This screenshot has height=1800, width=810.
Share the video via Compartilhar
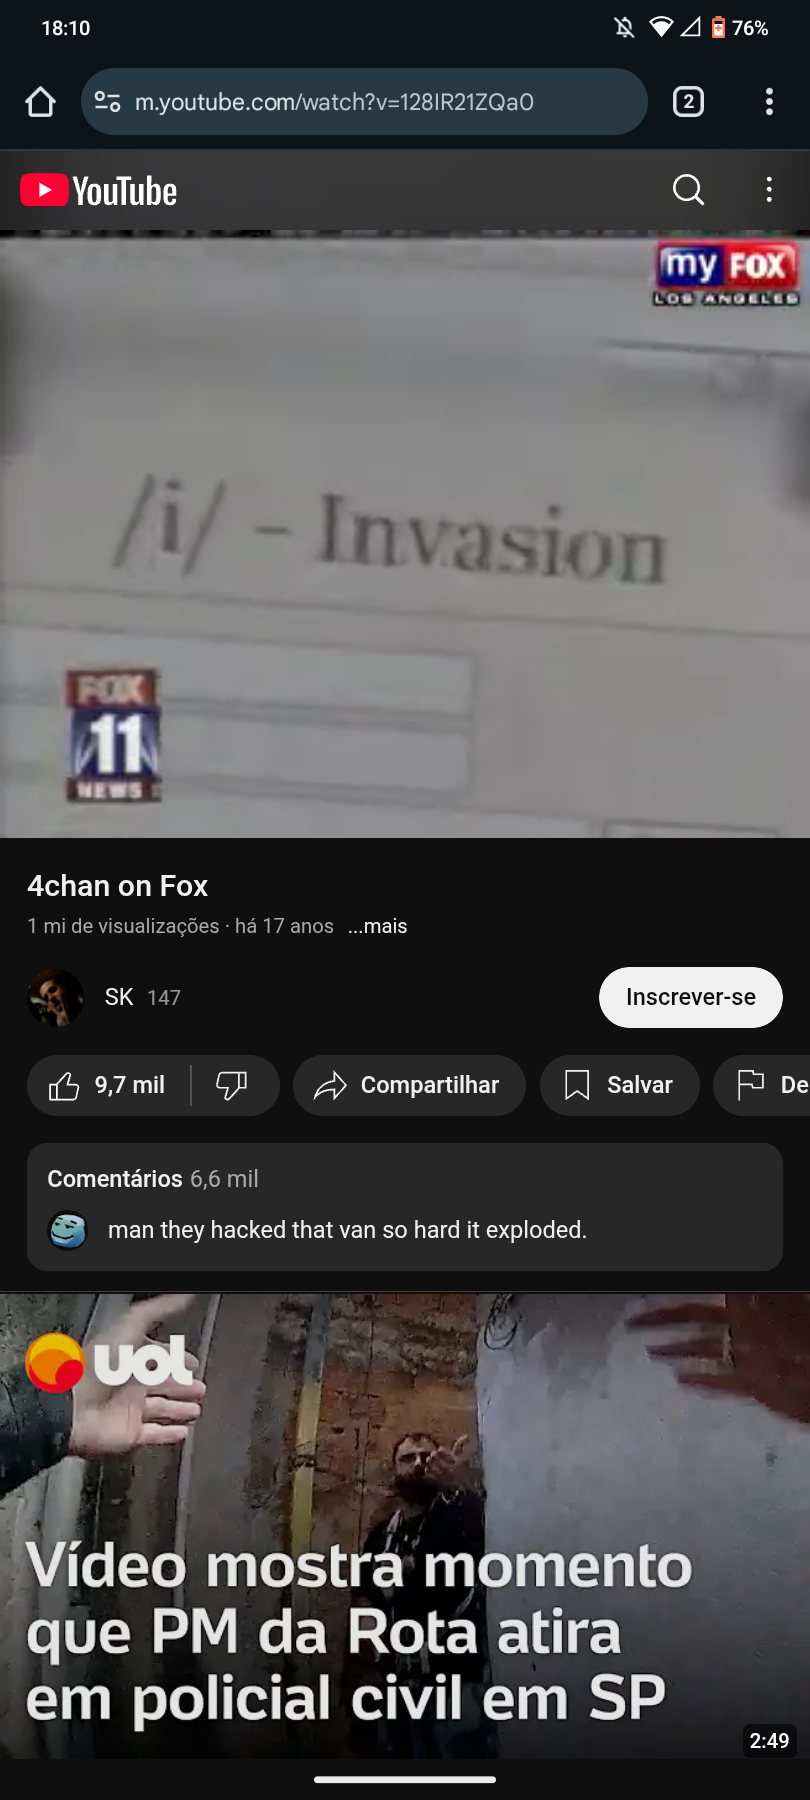point(409,1085)
